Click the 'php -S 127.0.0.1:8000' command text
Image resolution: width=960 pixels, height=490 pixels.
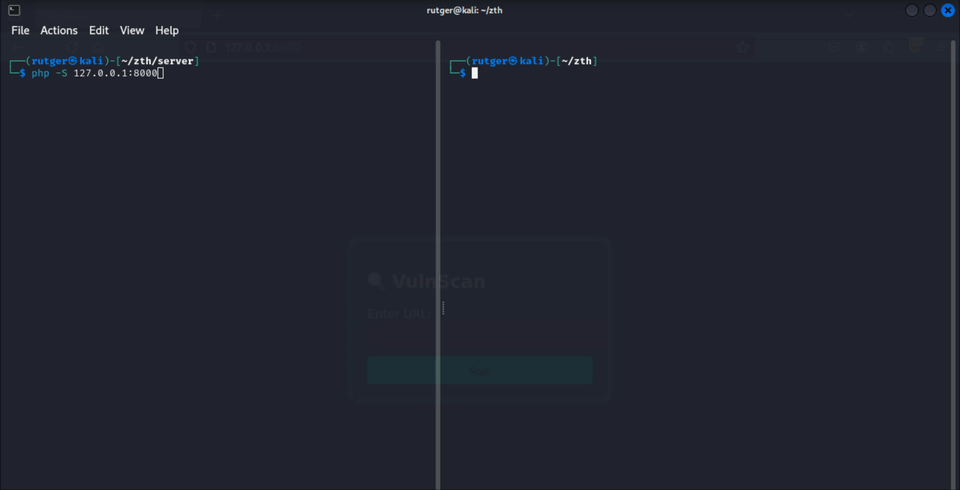pyautogui.click(x=95, y=73)
